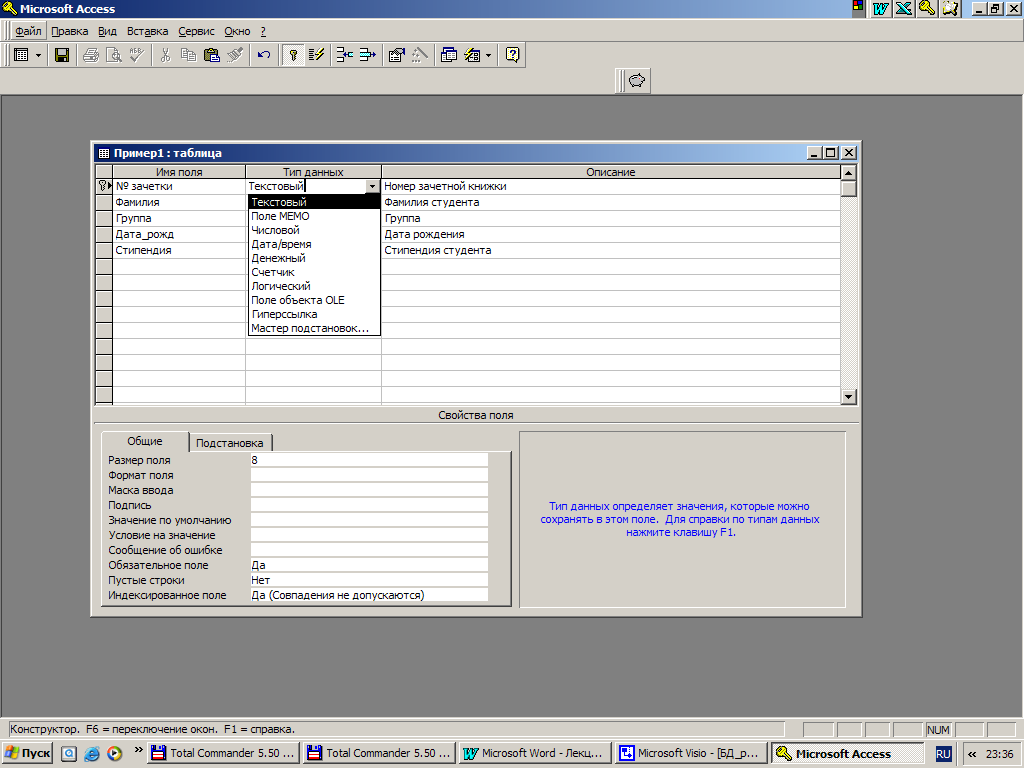Pick Денежный data type
1024x768 pixels.
[314, 258]
